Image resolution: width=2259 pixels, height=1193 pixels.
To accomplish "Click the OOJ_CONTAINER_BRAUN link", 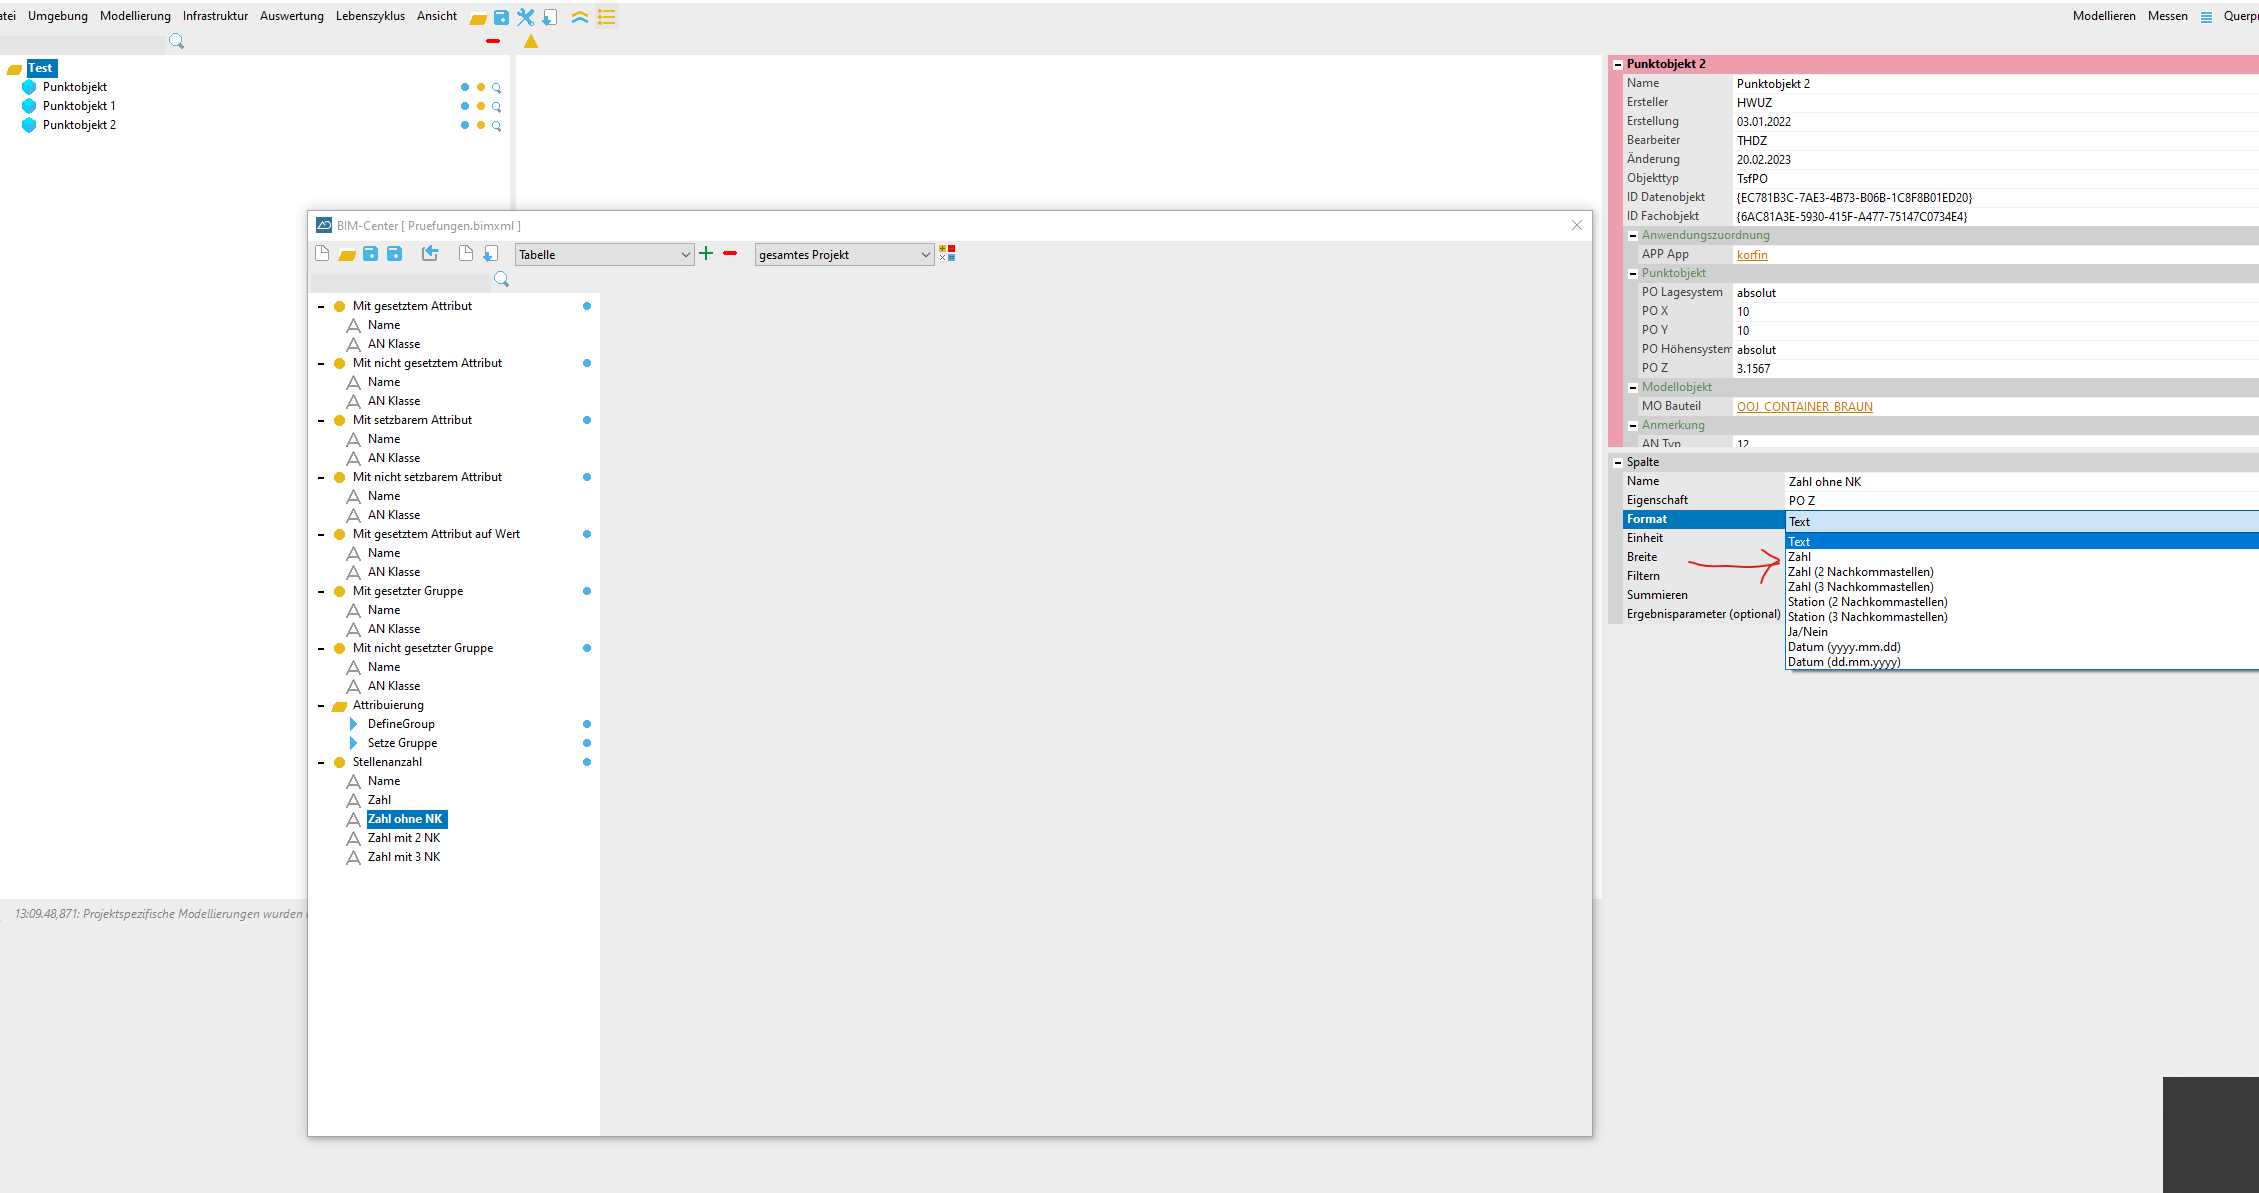I will [1804, 407].
